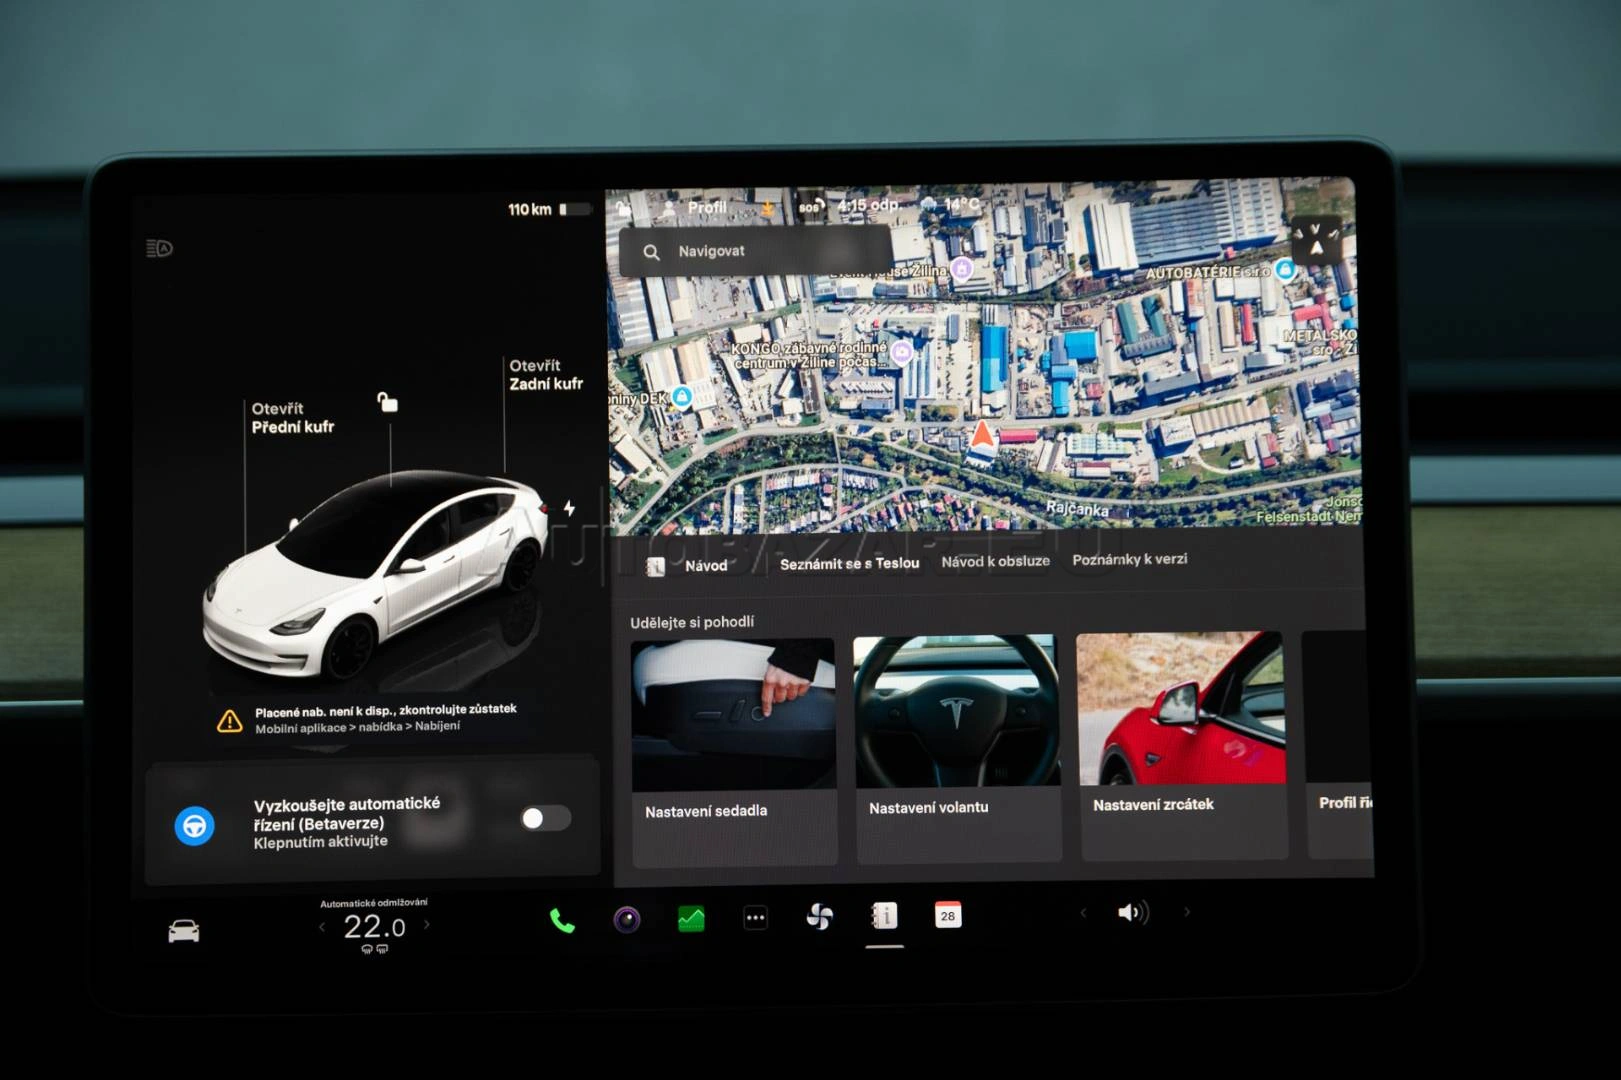This screenshot has width=1621, height=1080.
Task: Tap the magnifier icon in Navigovat
Action: pyautogui.click(x=651, y=252)
